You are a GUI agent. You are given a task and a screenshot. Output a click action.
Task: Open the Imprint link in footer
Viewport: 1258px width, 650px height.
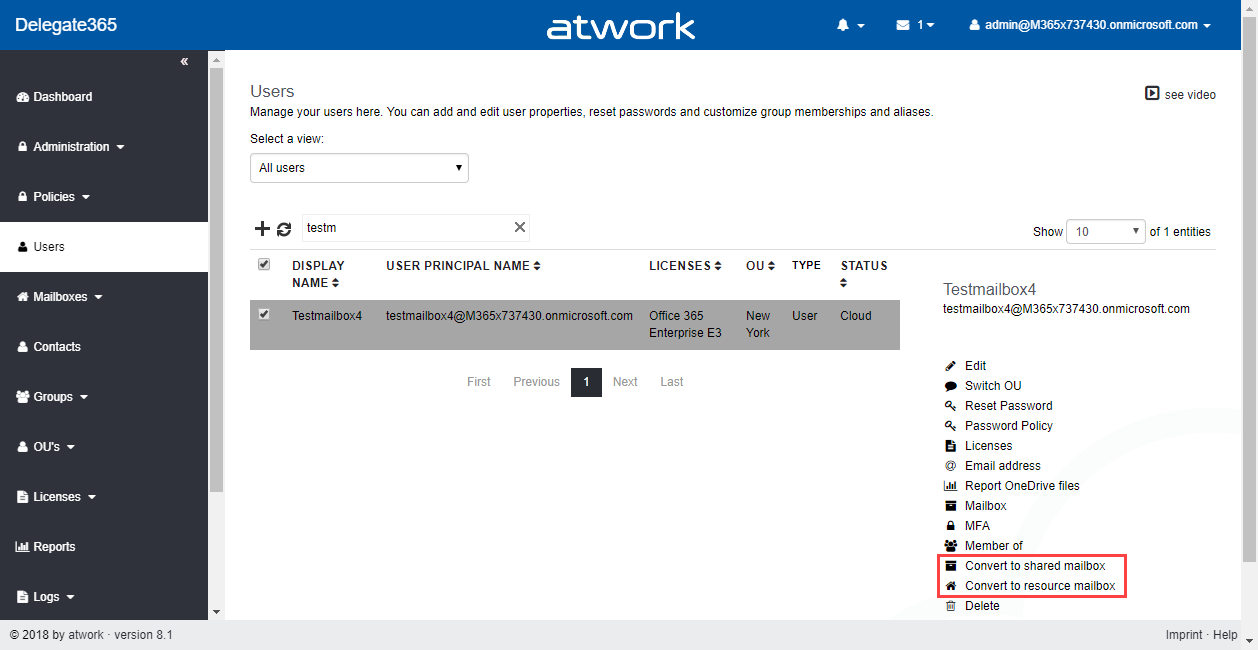click(x=1184, y=635)
